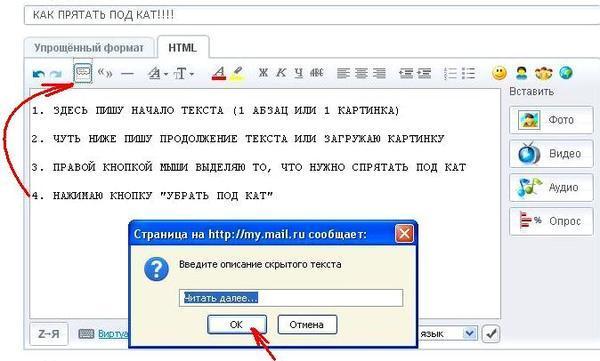This screenshot has width=600, height=361.
Task: Toggle strikethrough formatting
Action: coord(317,73)
